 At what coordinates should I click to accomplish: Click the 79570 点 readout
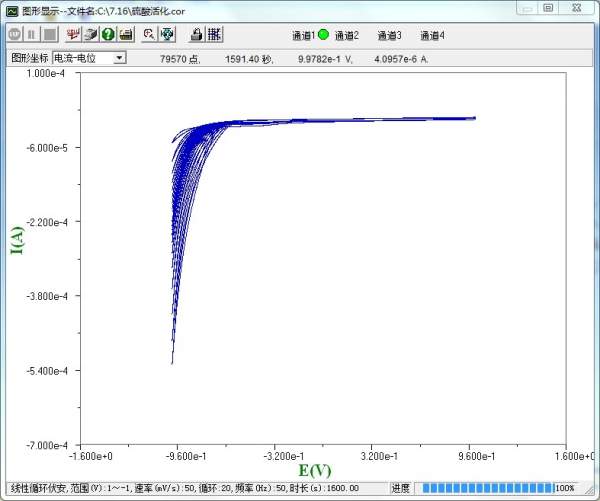click(x=180, y=59)
